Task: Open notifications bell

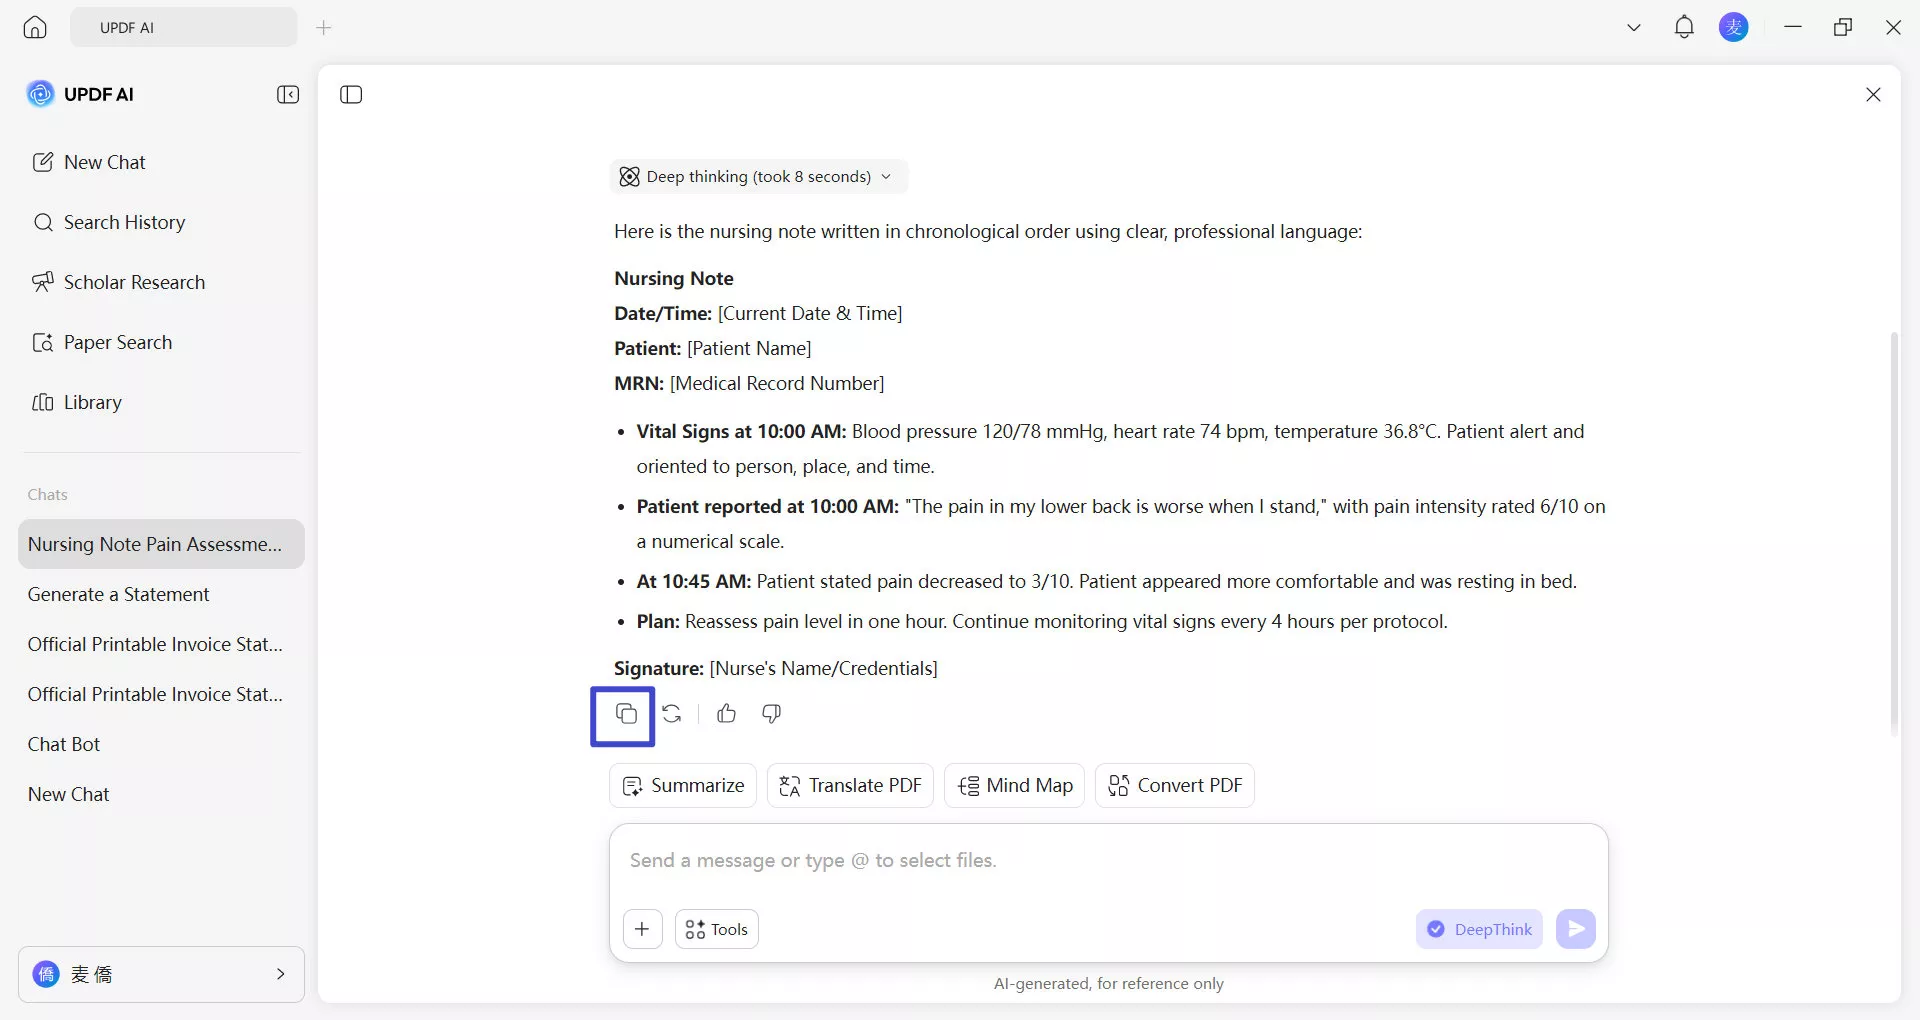Action: [1684, 27]
